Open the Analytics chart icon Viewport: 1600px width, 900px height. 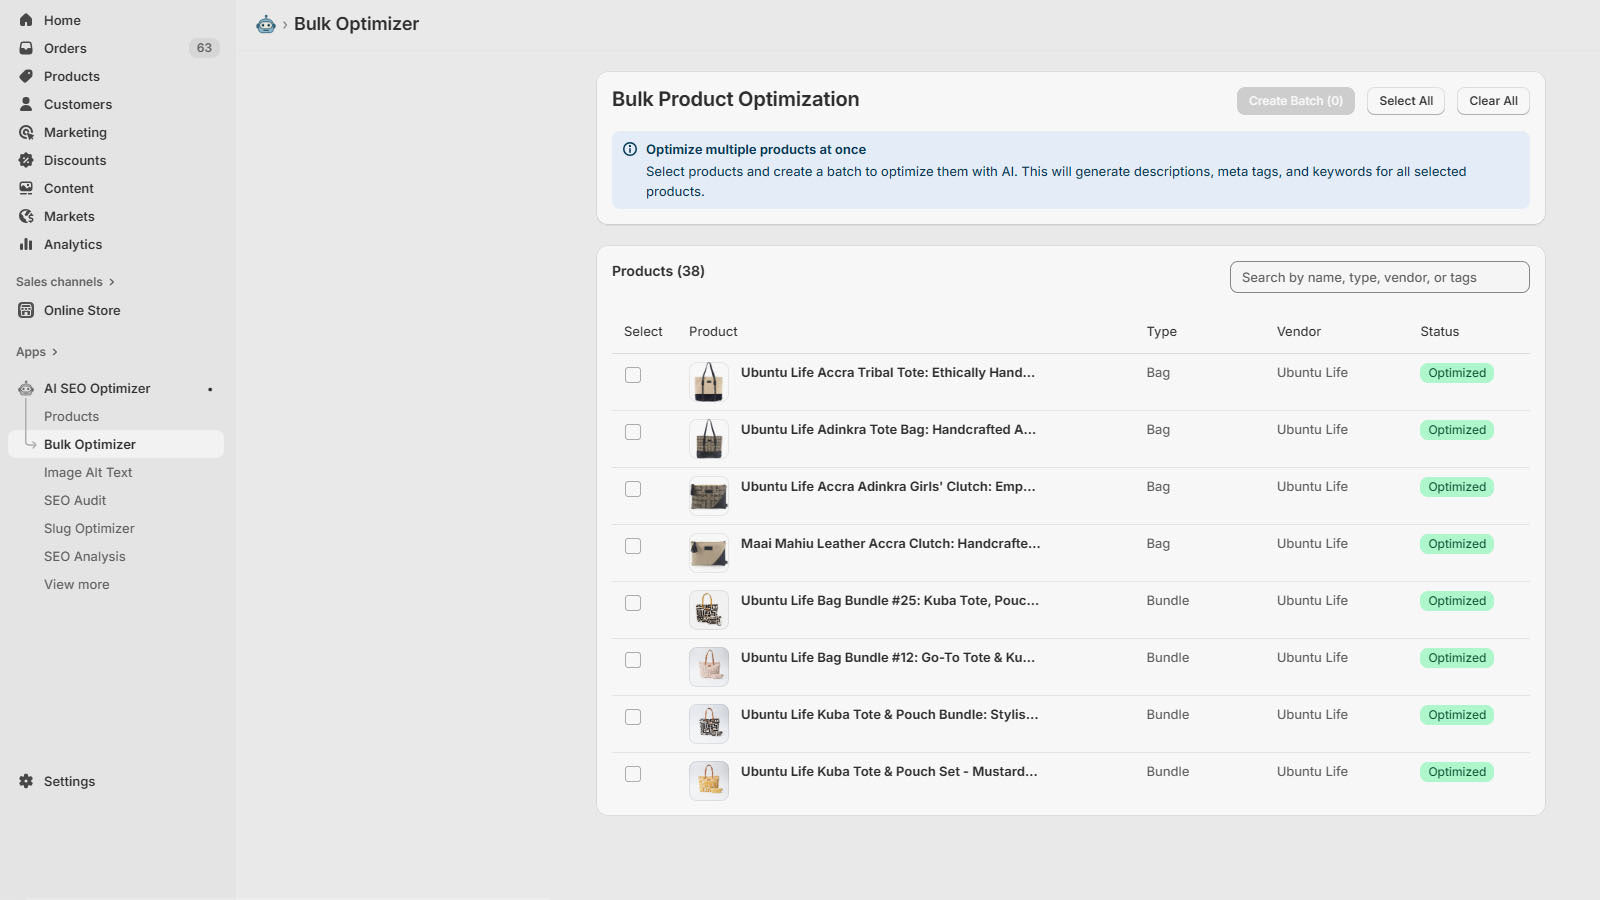(x=26, y=244)
